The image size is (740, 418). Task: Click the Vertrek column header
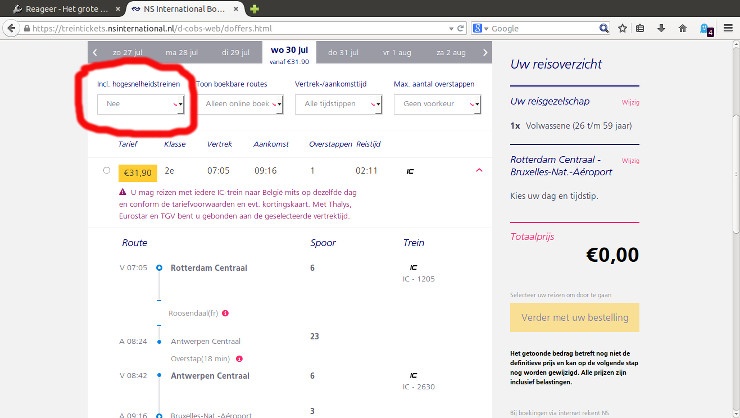[219, 144]
